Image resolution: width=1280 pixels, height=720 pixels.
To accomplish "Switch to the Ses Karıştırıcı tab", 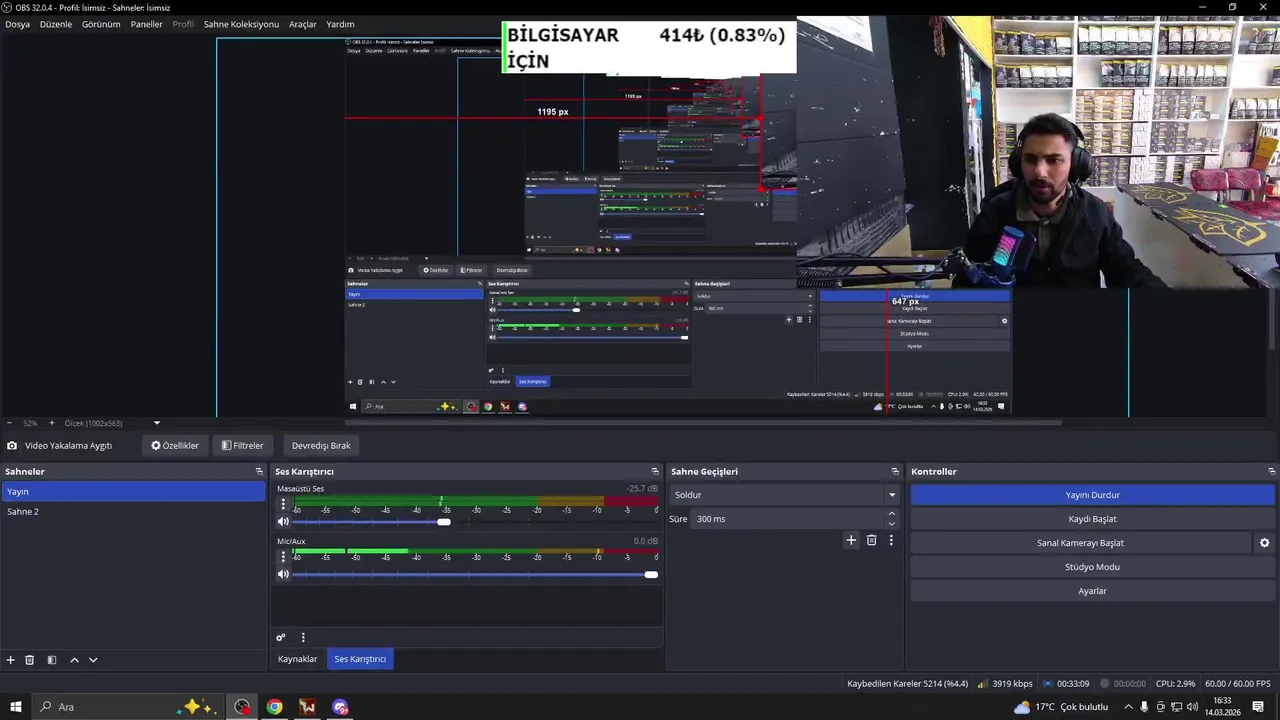I will pos(360,659).
